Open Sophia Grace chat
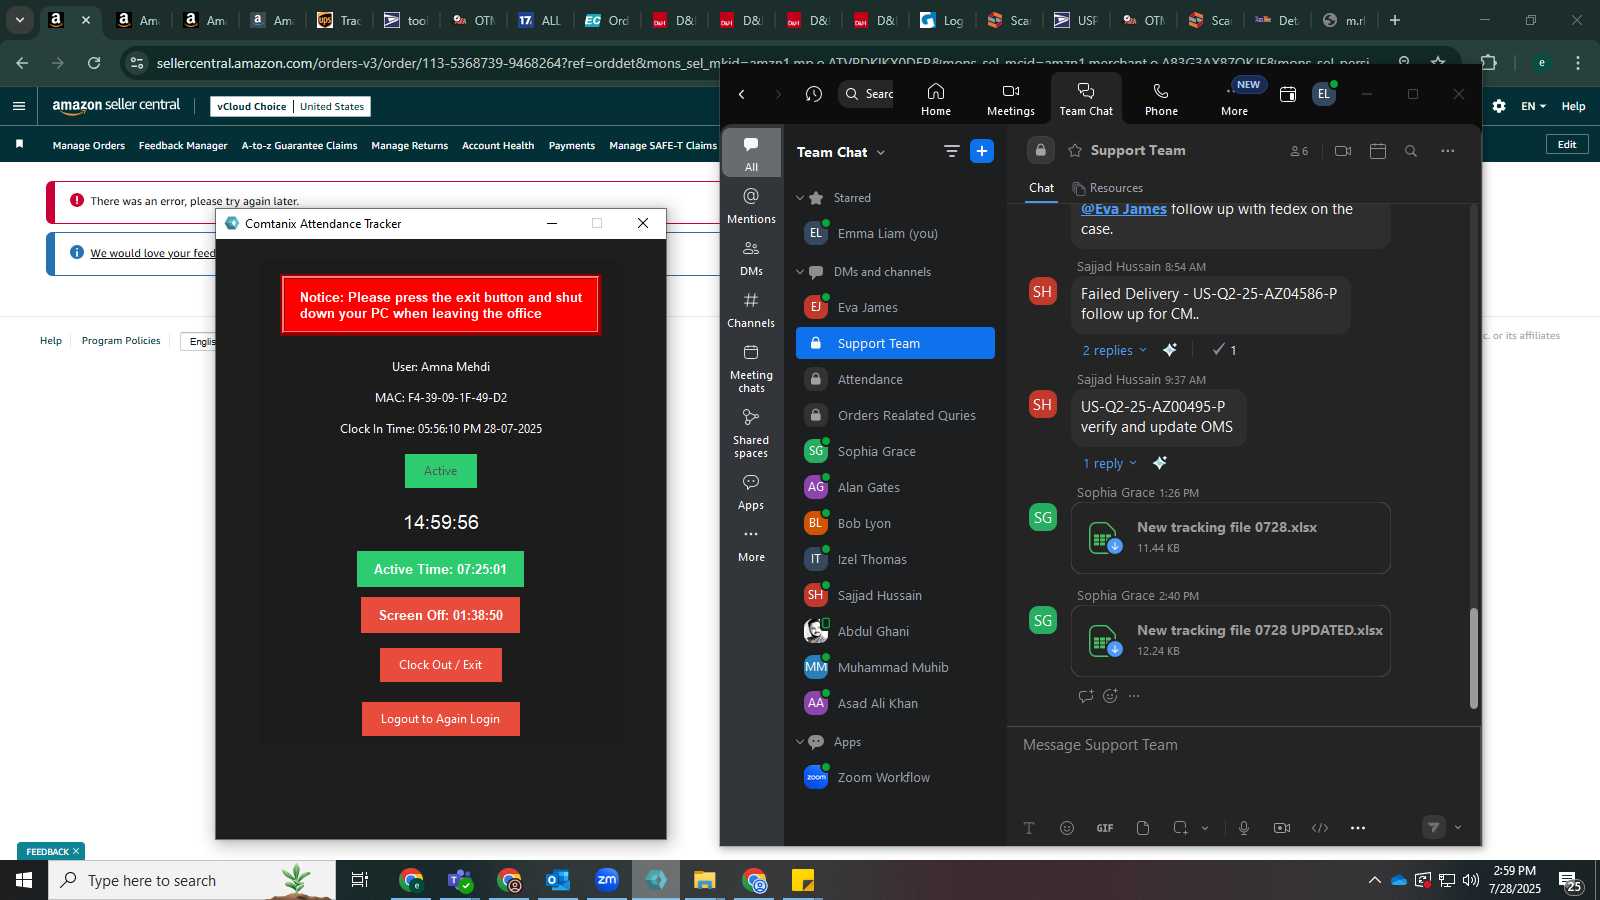This screenshot has width=1600, height=900. [x=895, y=451]
